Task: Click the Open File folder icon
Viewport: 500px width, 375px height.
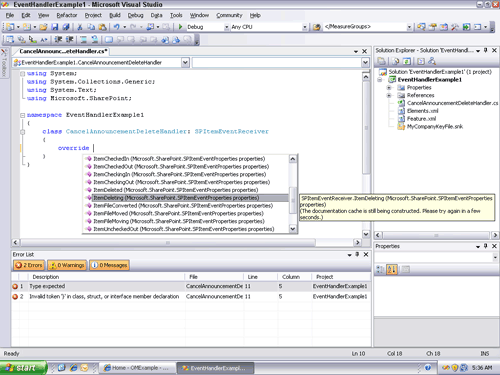Action: (43, 27)
